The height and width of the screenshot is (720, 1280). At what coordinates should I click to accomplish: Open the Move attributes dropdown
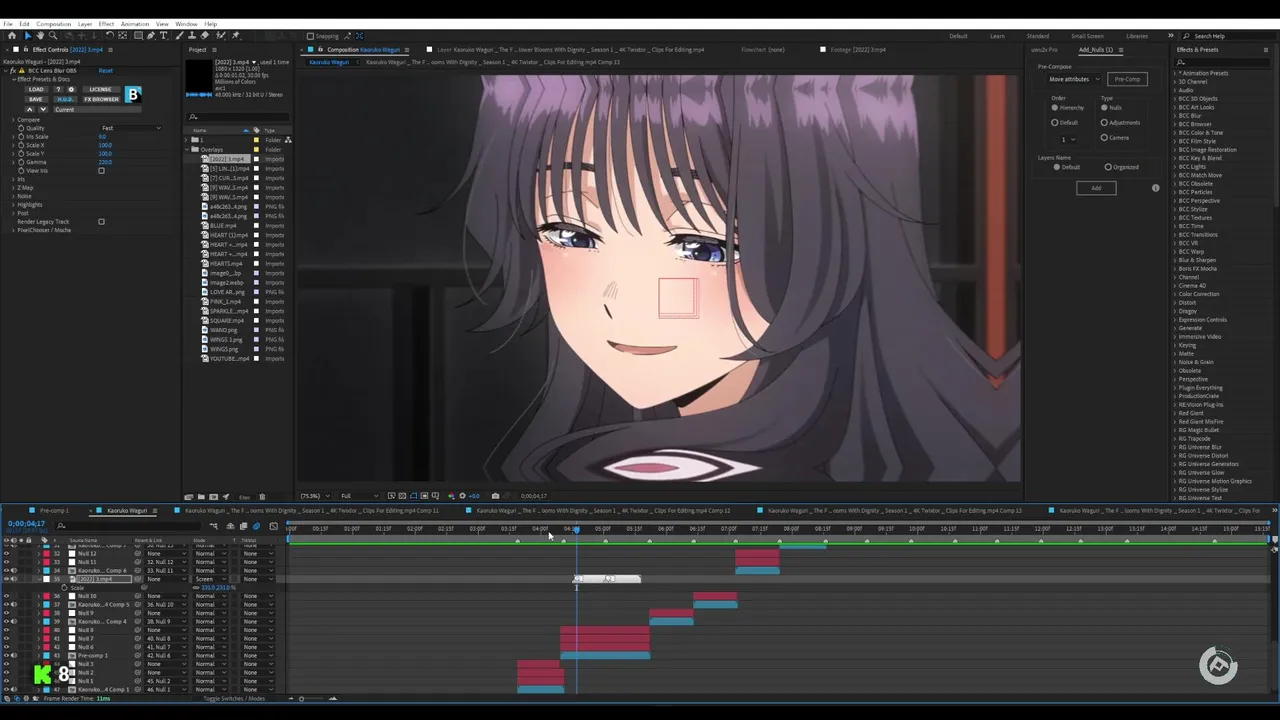[x=1075, y=79]
